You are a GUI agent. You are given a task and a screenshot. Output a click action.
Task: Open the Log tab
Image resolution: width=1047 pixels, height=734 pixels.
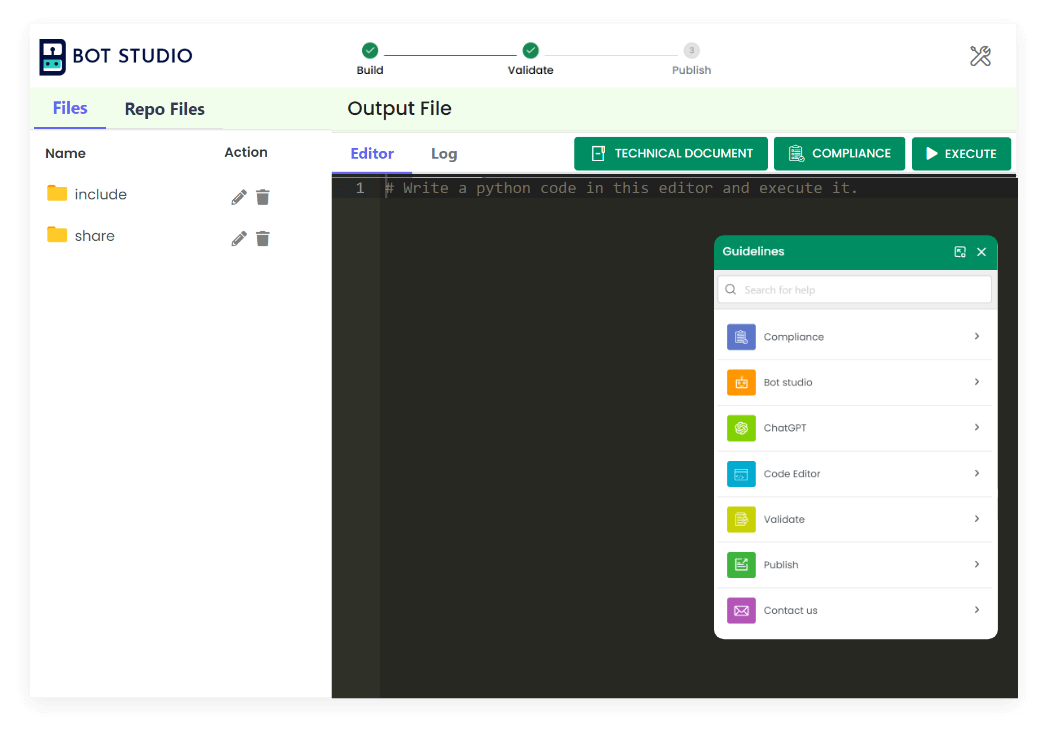(444, 154)
